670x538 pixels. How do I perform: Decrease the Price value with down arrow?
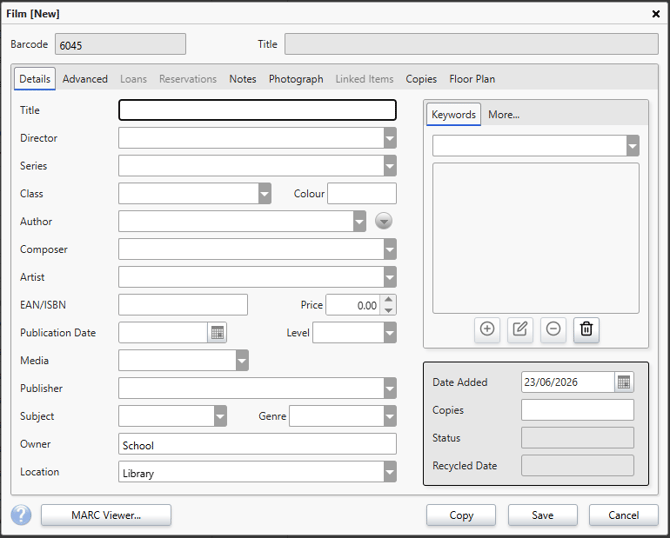tap(388, 310)
